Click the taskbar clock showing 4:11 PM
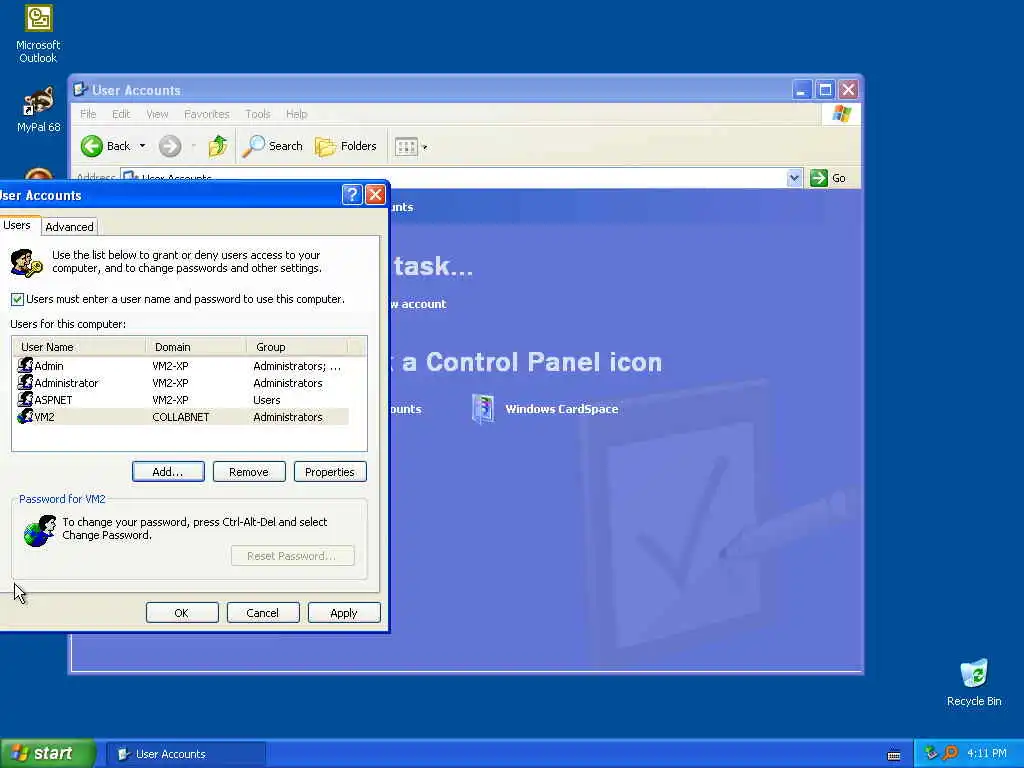This screenshot has width=1024, height=768. (987, 753)
